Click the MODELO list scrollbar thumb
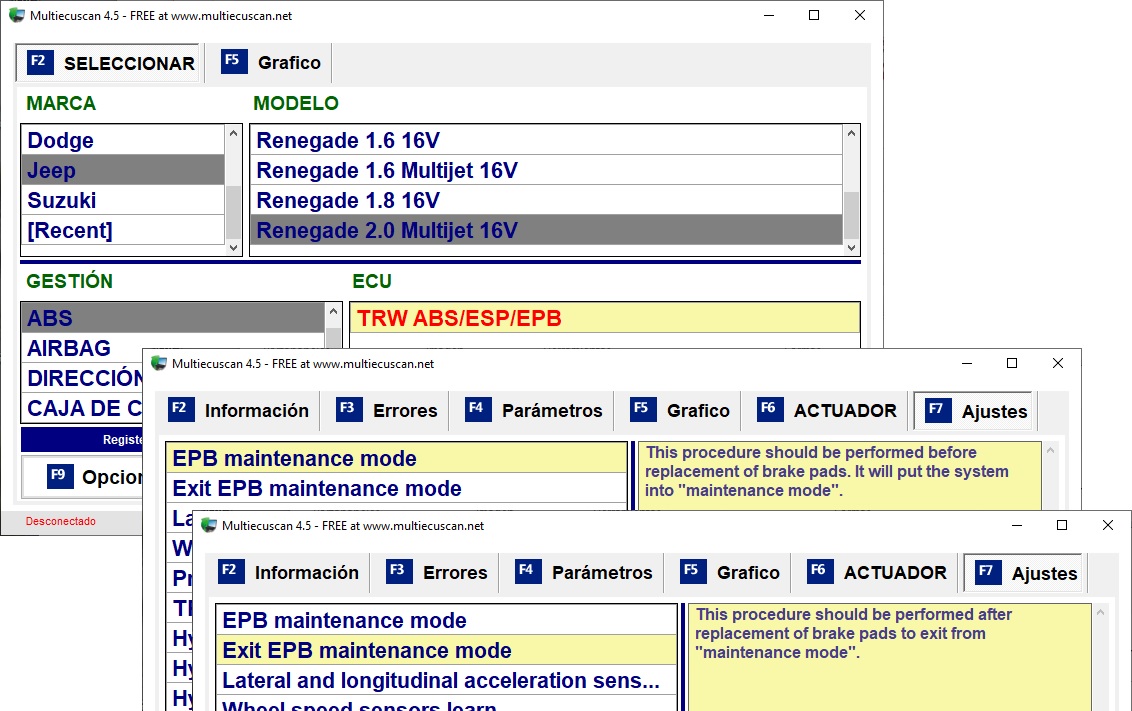The image size is (1132, 711). (851, 214)
